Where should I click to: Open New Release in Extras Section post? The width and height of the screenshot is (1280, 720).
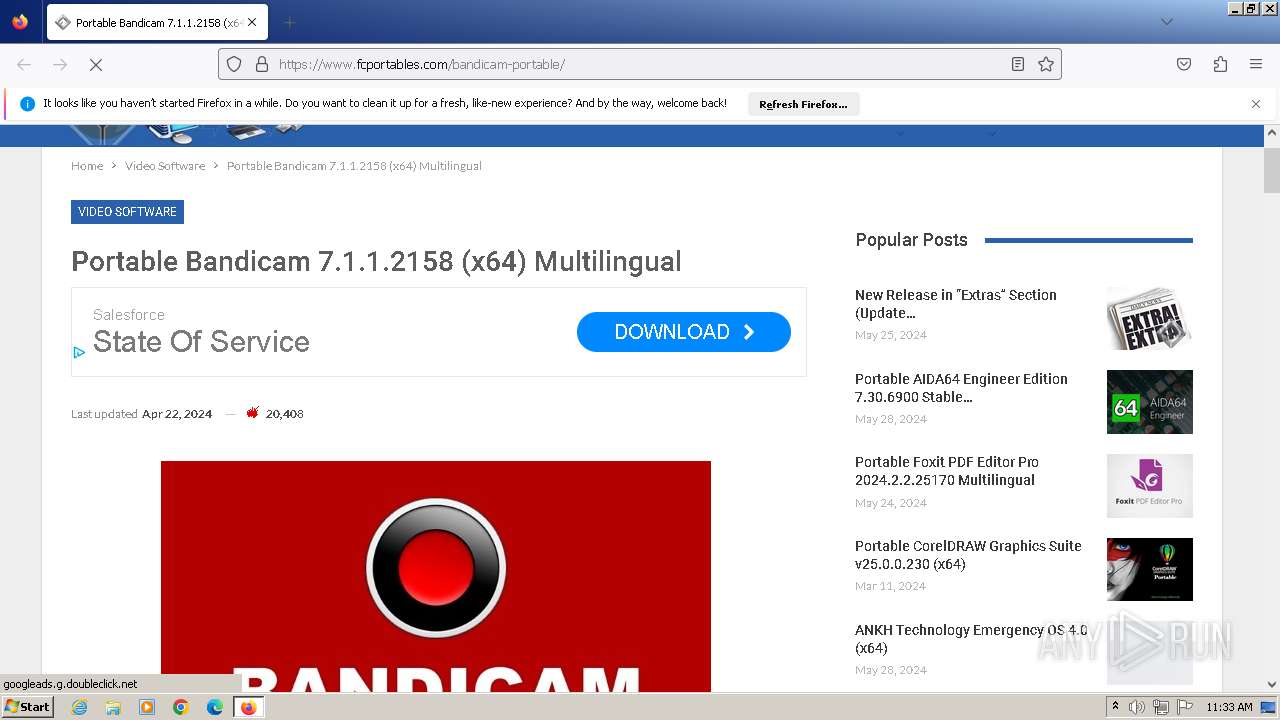click(x=956, y=304)
